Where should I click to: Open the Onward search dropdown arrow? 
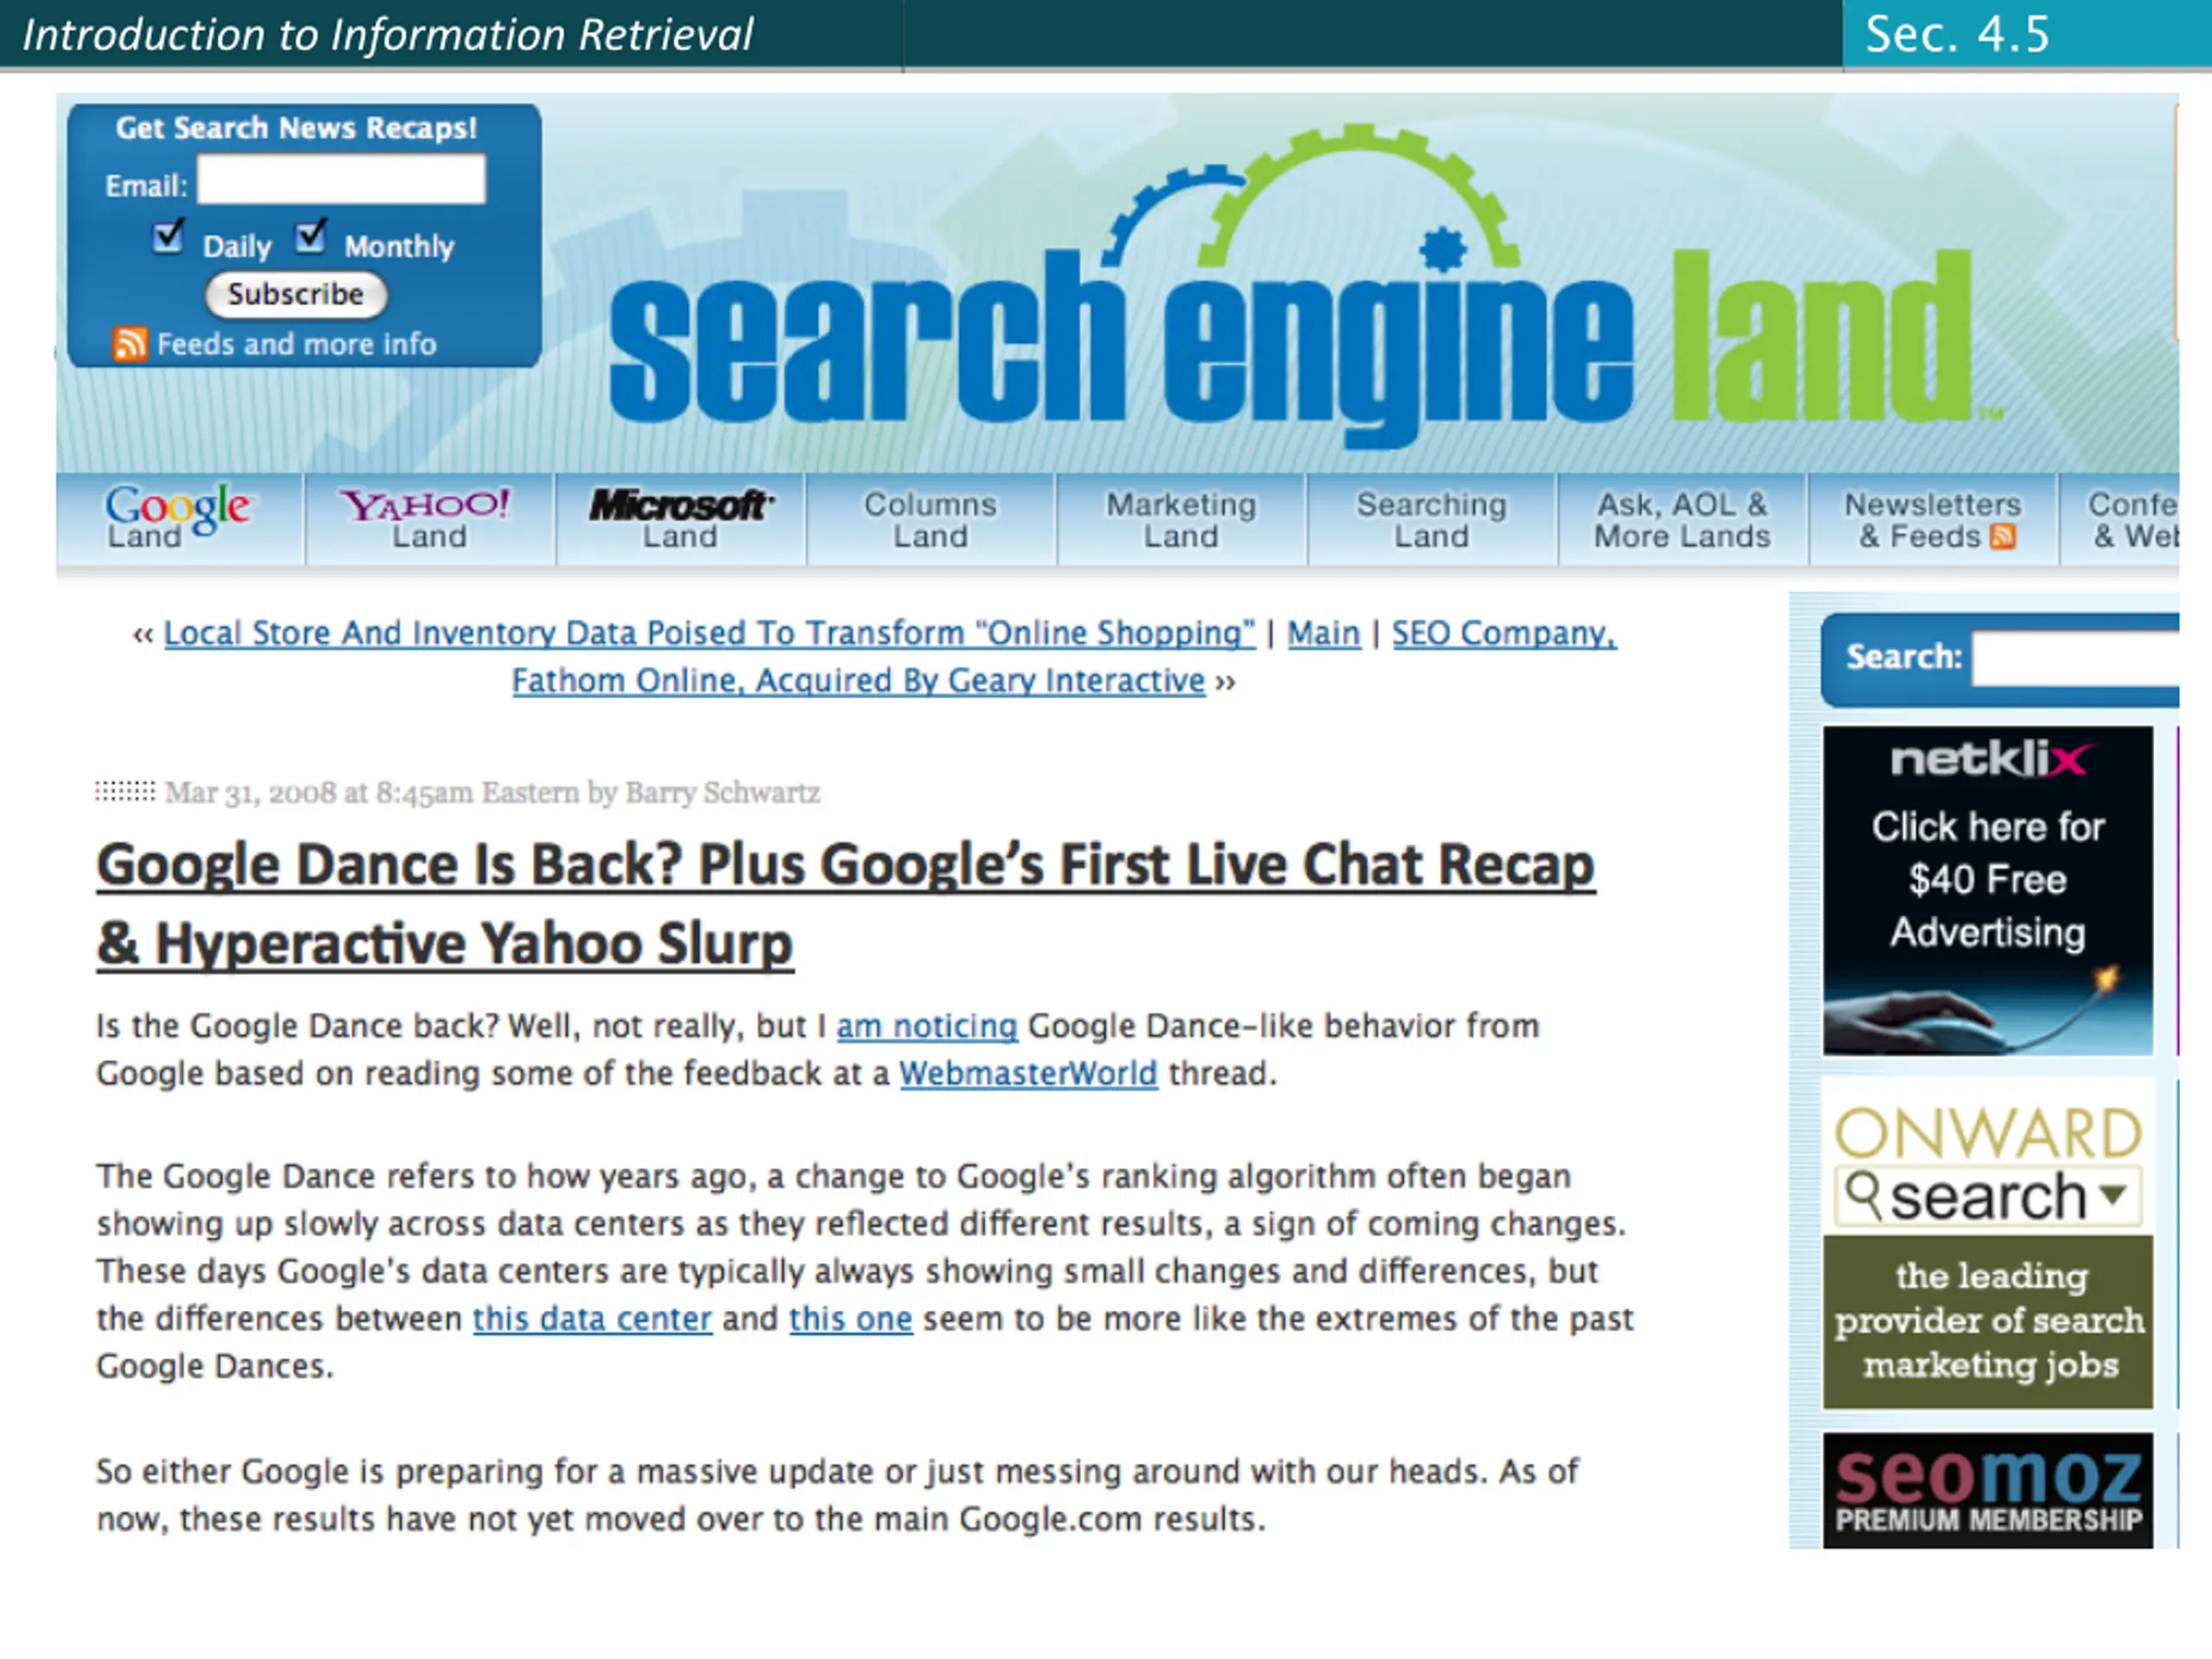tap(2112, 1195)
